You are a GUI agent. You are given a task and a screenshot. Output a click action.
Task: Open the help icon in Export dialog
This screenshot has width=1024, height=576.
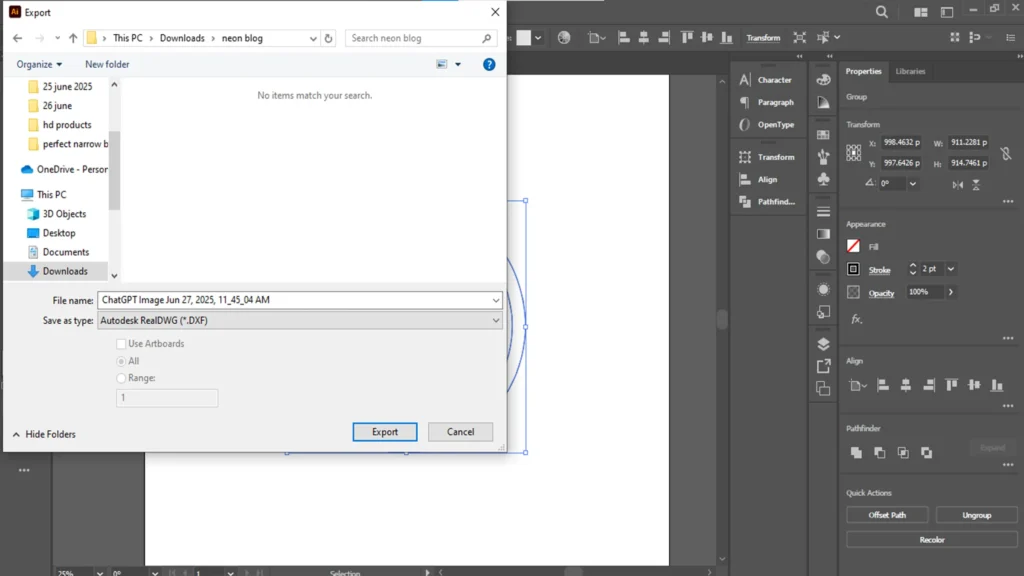pyautogui.click(x=488, y=64)
